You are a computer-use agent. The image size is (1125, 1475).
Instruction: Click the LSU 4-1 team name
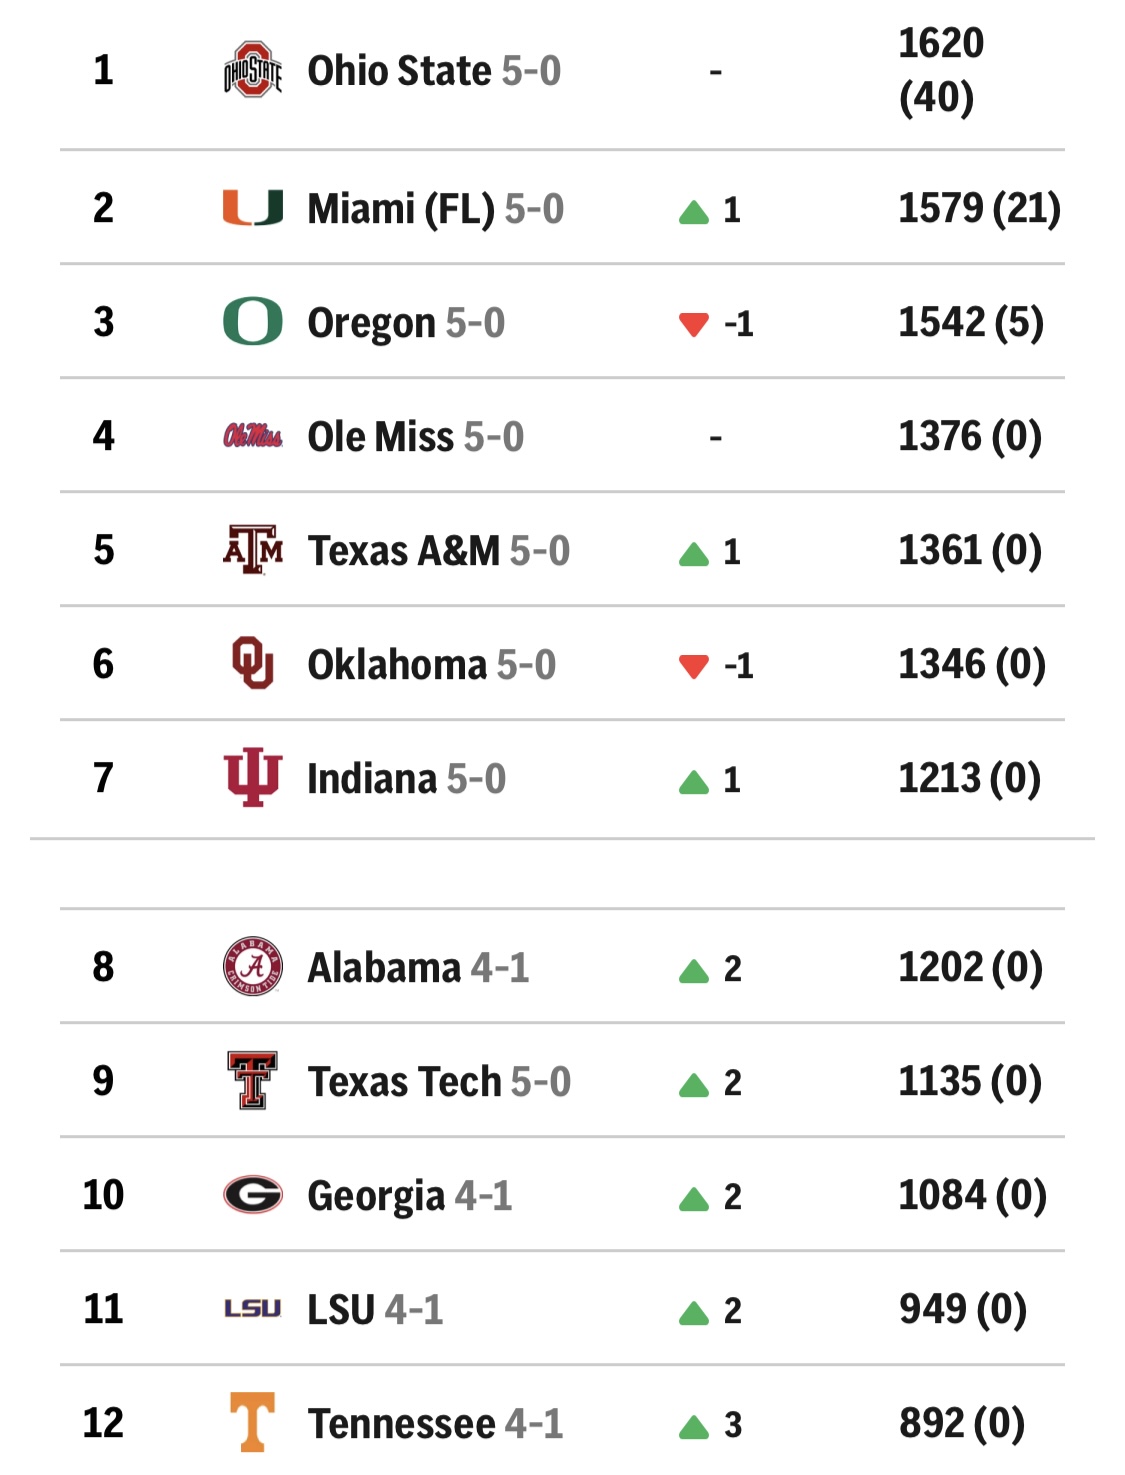point(375,1310)
